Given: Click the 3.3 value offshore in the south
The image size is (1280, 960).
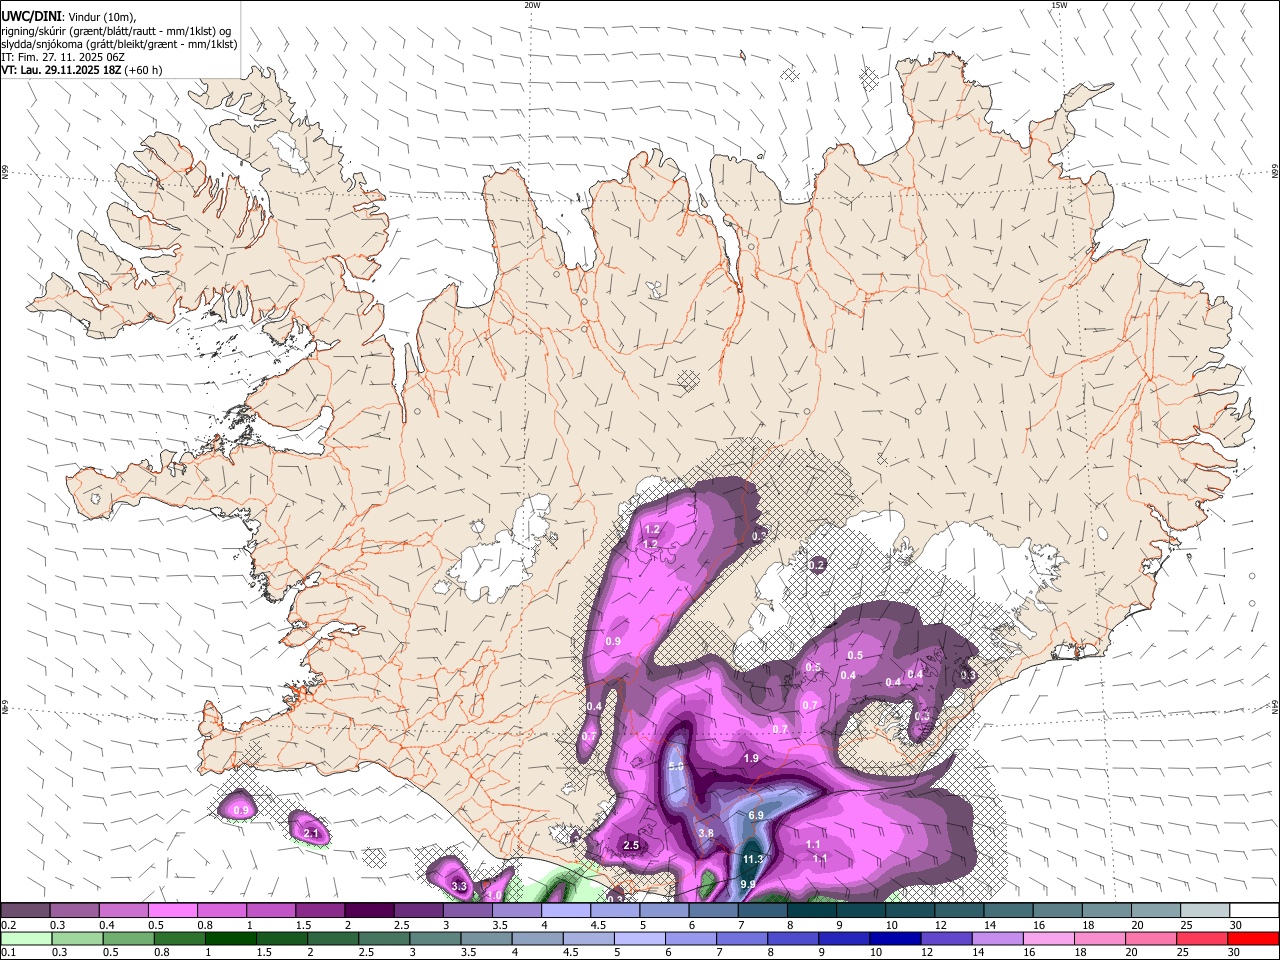Looking at the screenshot, I should coord(459,886).
